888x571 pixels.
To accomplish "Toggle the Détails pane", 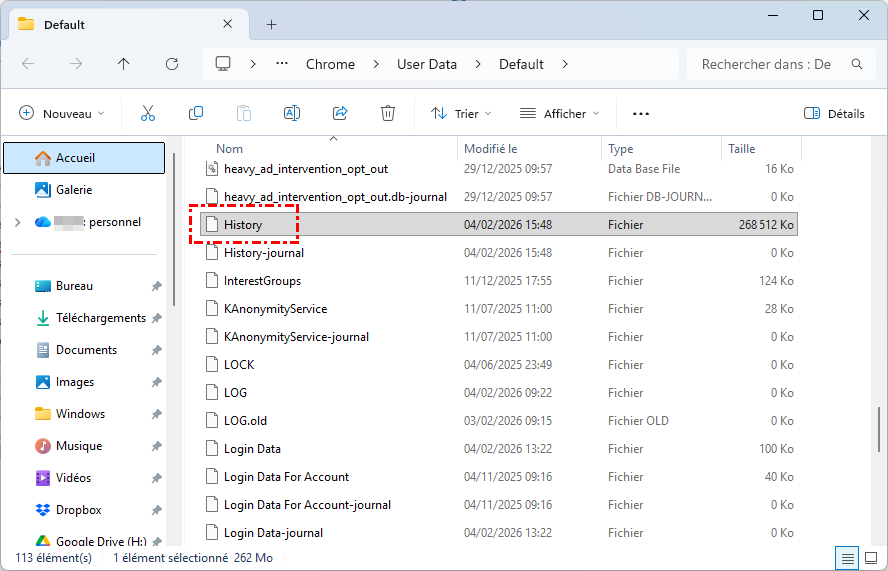I will tap(834, 114).
